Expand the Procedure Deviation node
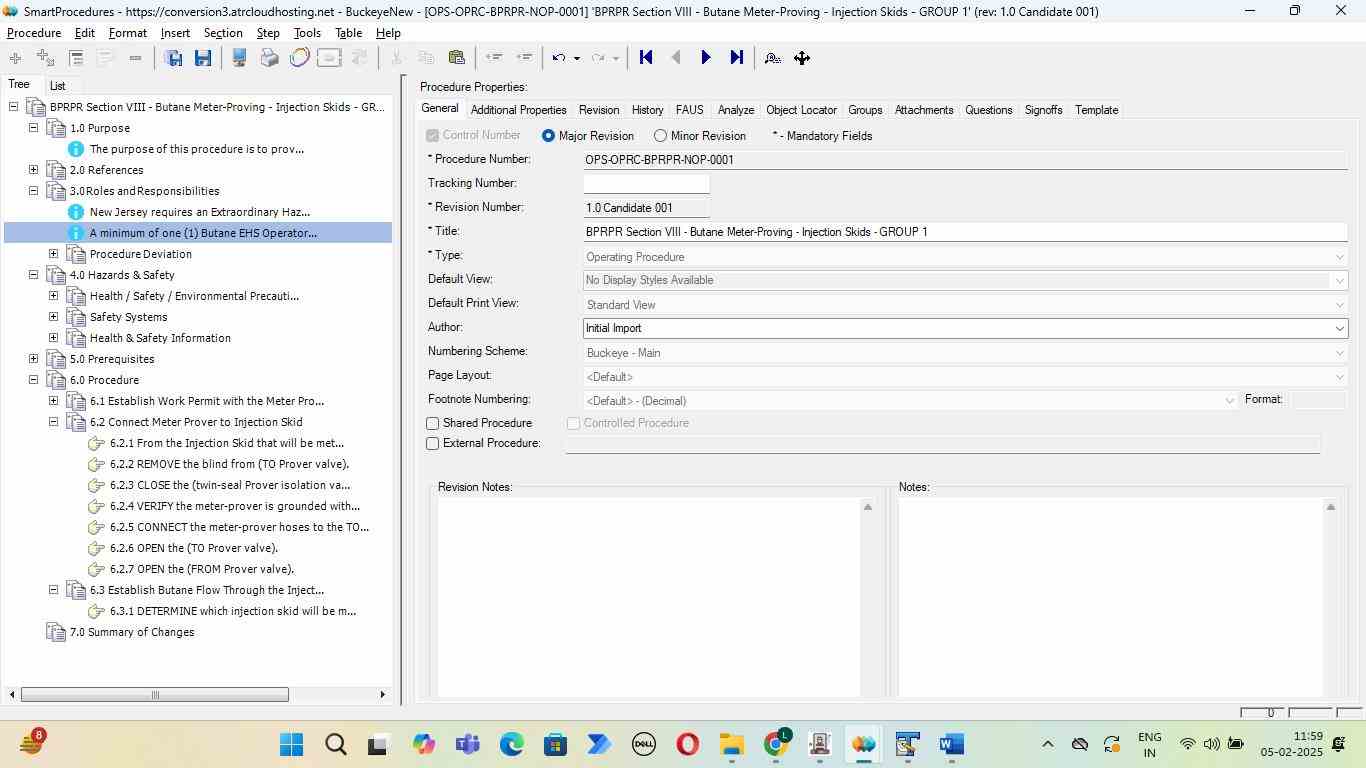This screenshot has height=768, width=1366. (54, 254)
